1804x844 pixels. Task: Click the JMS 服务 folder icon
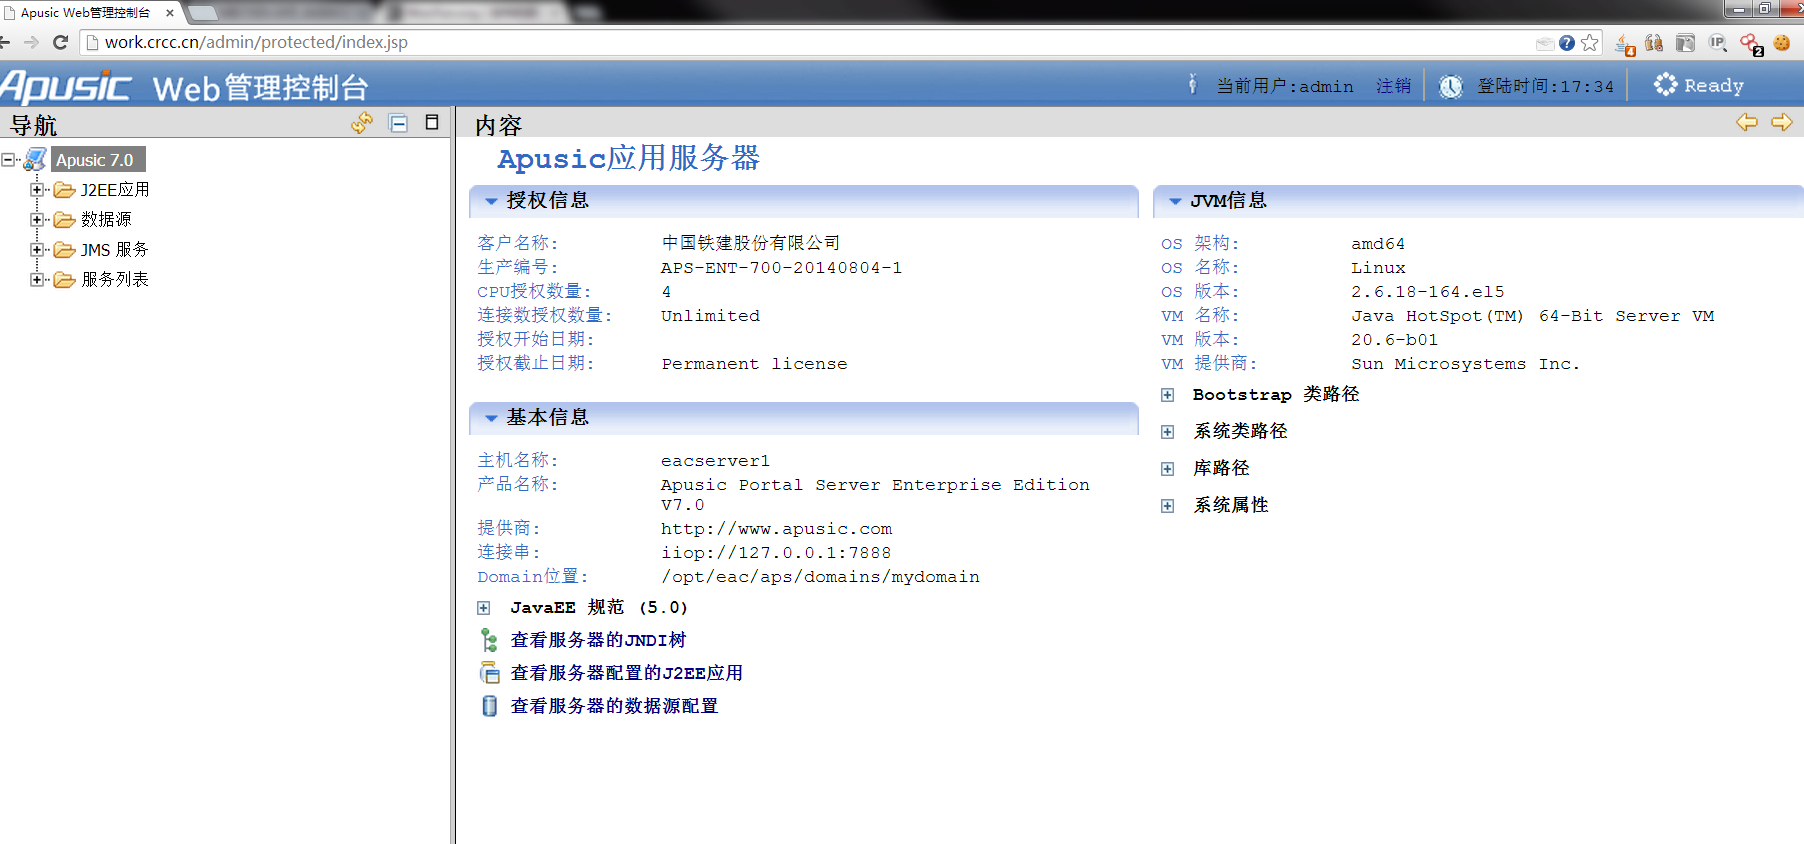click(x=65, y=250)
